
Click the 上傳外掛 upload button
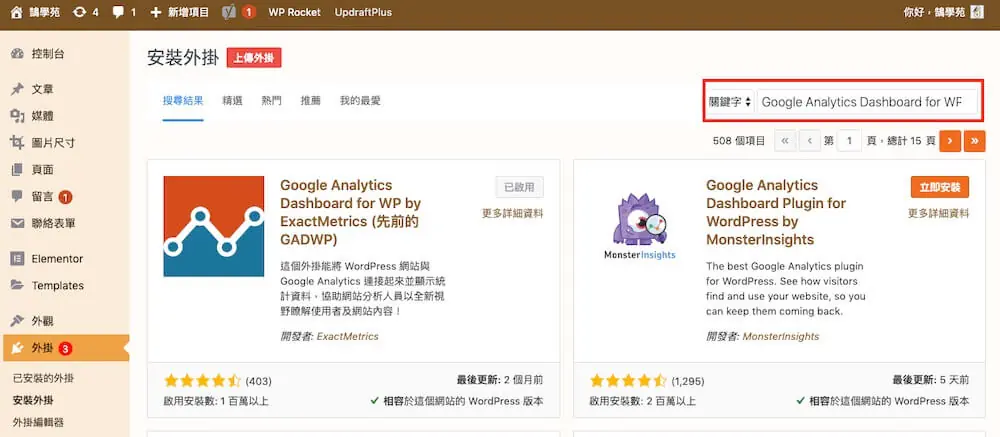tap(254, 57)
